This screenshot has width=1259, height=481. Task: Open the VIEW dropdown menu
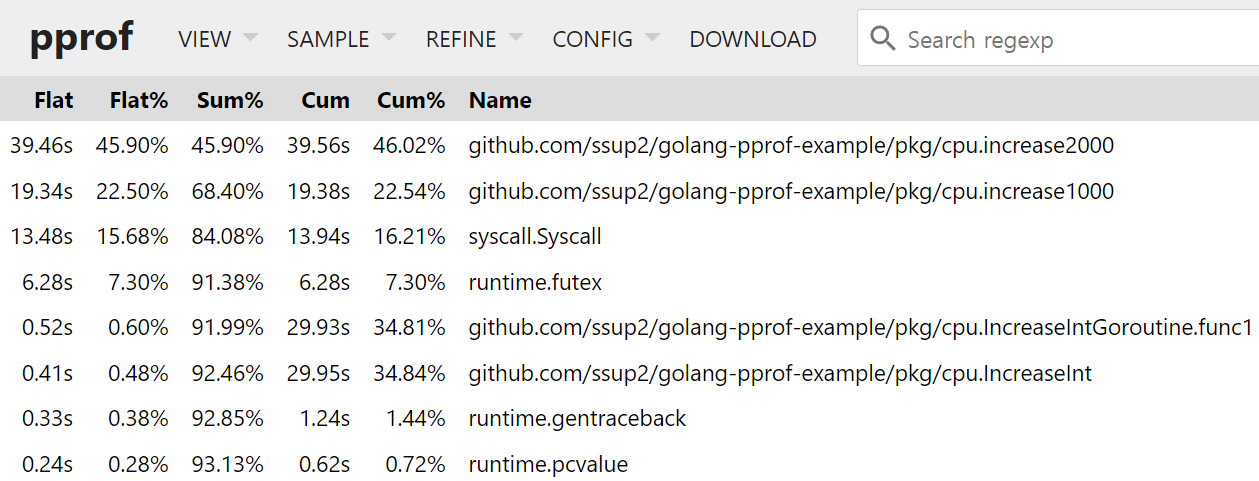pos(217,39)
